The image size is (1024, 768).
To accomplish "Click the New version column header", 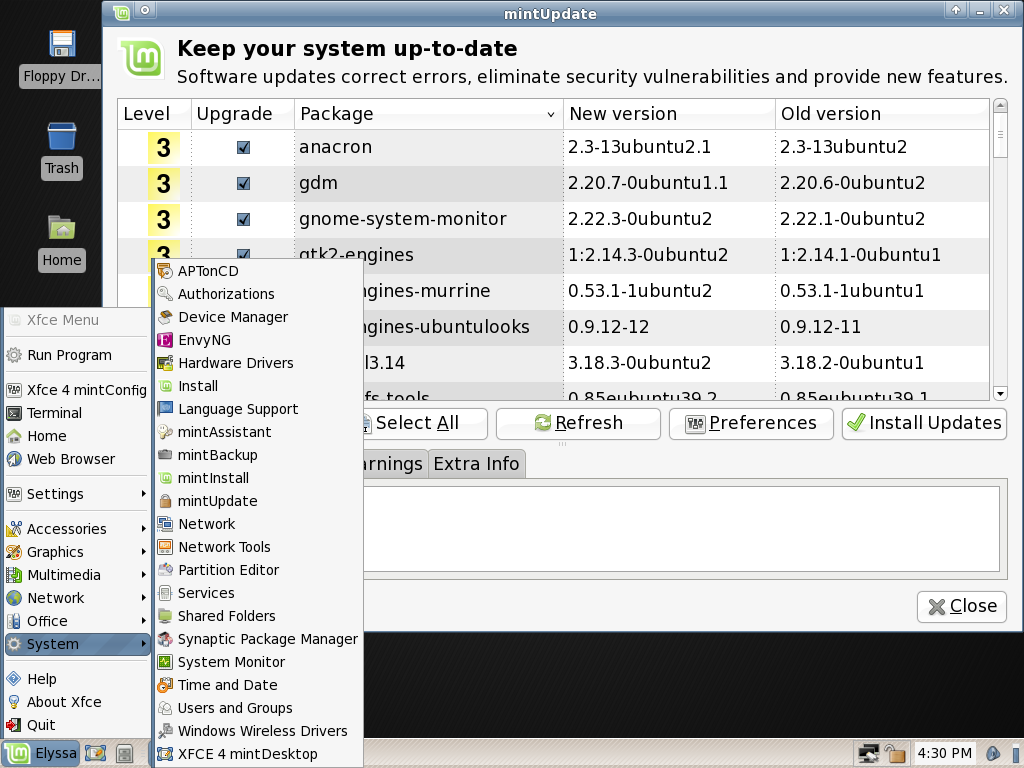I will click(x=669, y=114).
